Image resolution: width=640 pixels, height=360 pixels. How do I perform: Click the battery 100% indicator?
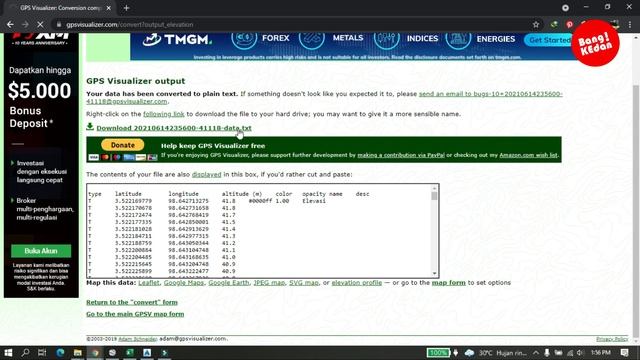pos(438,353)
